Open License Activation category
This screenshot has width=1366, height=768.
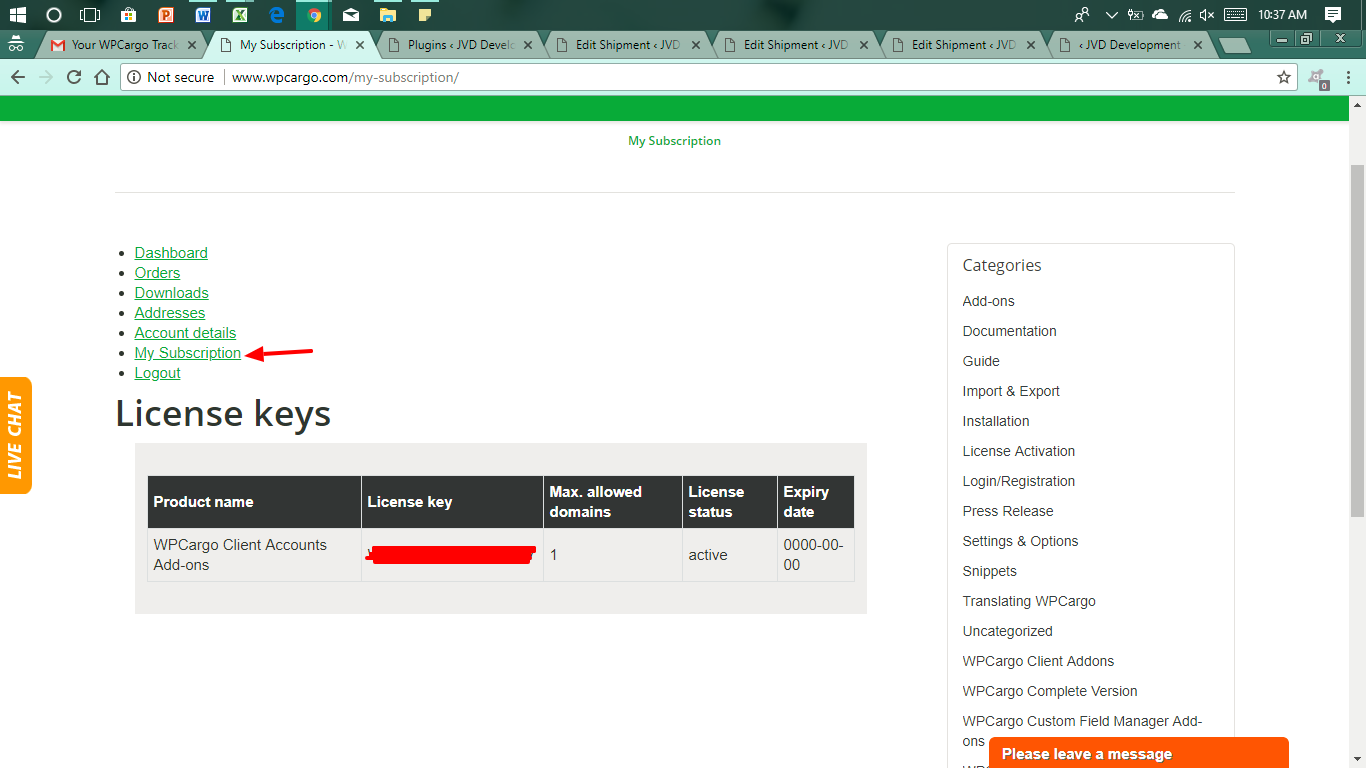coord(1019,451)
